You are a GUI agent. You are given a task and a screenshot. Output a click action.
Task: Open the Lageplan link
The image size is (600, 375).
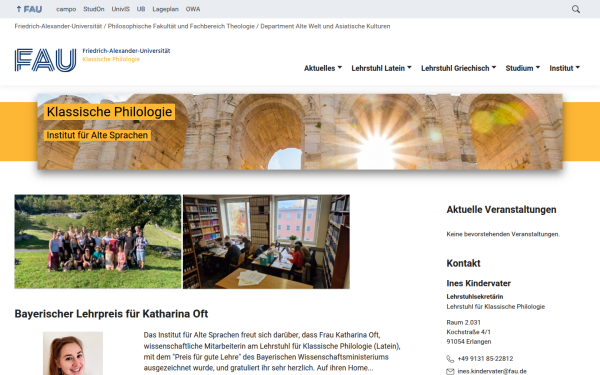point(165,9)
